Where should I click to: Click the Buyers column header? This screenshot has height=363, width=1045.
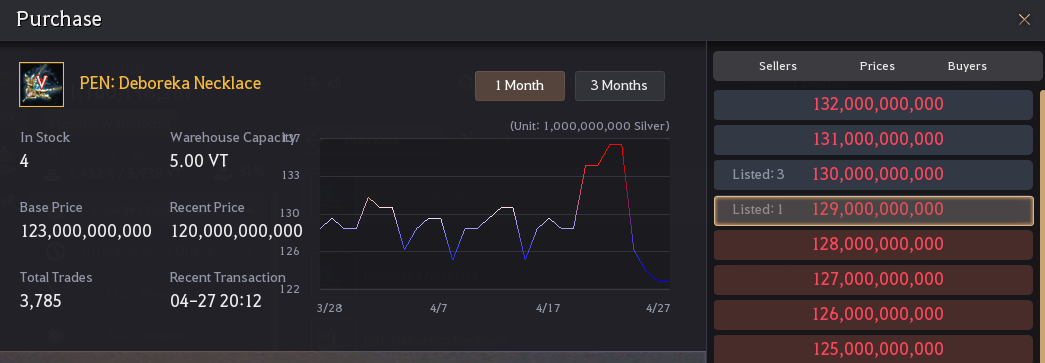[967, 66]
